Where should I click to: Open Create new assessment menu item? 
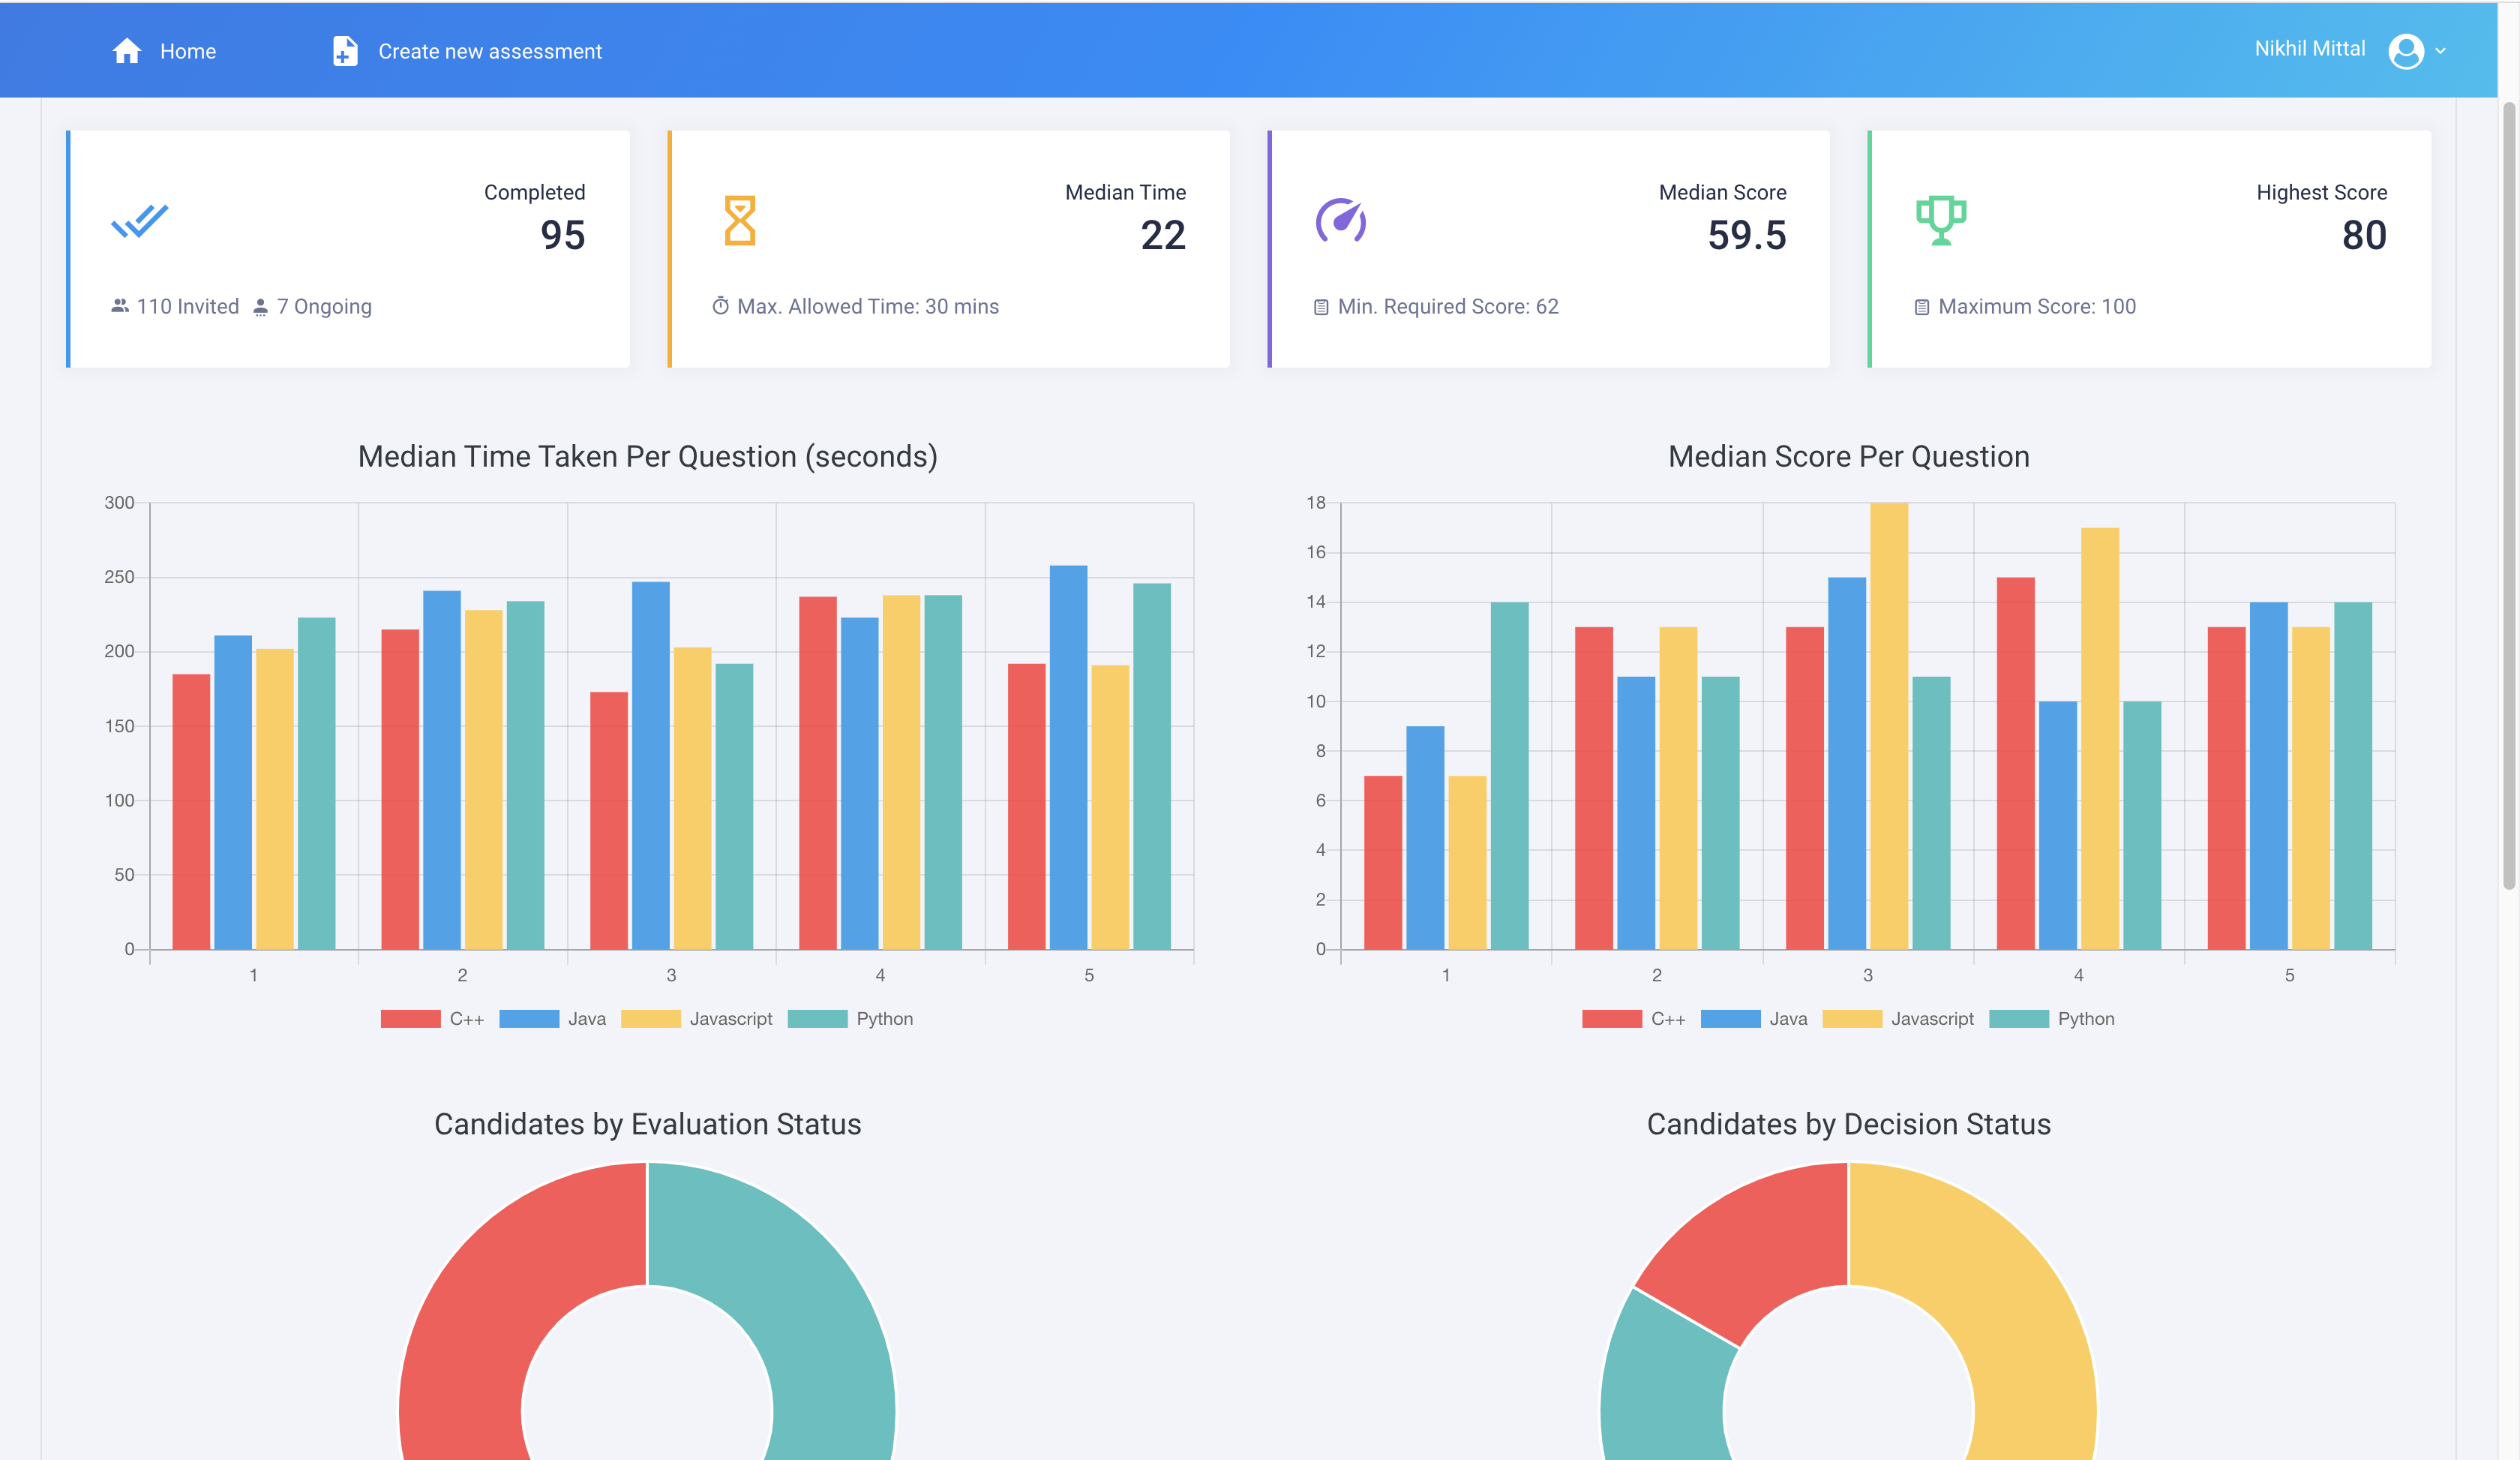(489, 51)
